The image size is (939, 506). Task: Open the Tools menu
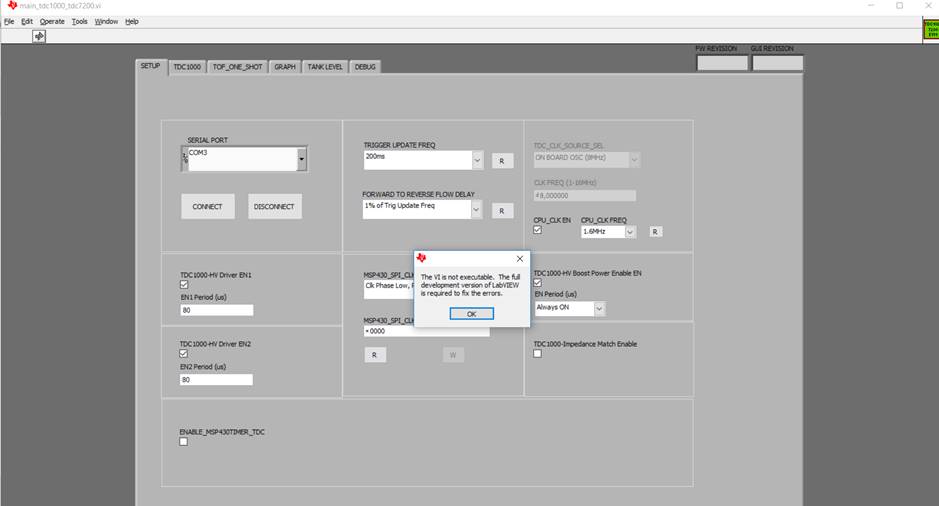pos(80,22)
